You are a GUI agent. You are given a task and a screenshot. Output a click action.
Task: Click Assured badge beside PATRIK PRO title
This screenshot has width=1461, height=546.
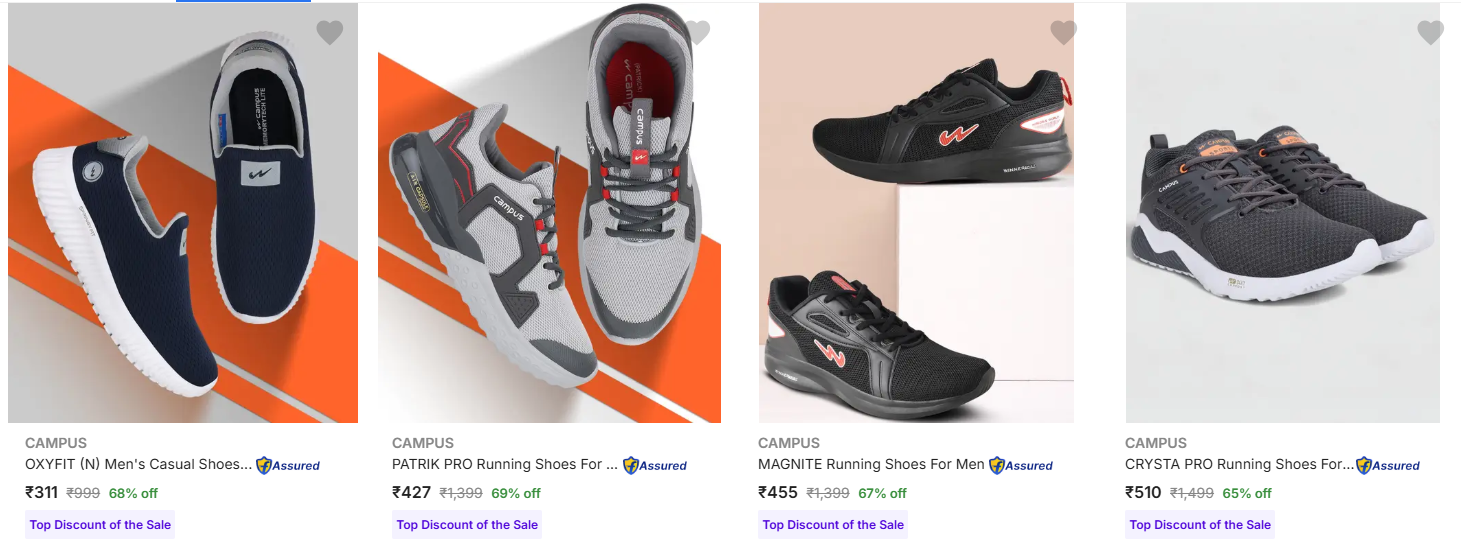point(655,465)
